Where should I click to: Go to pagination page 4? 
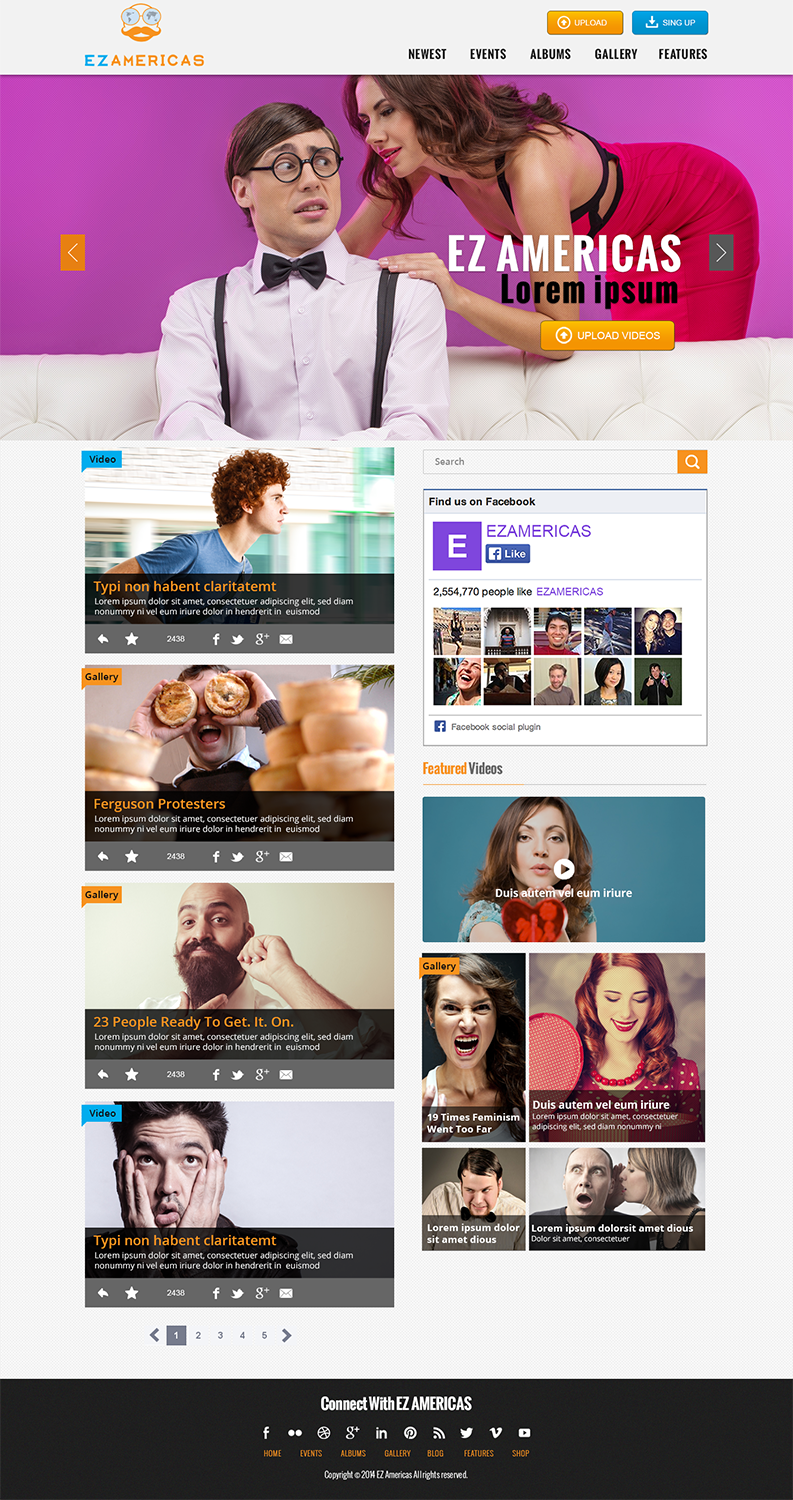pos(242,1335)
